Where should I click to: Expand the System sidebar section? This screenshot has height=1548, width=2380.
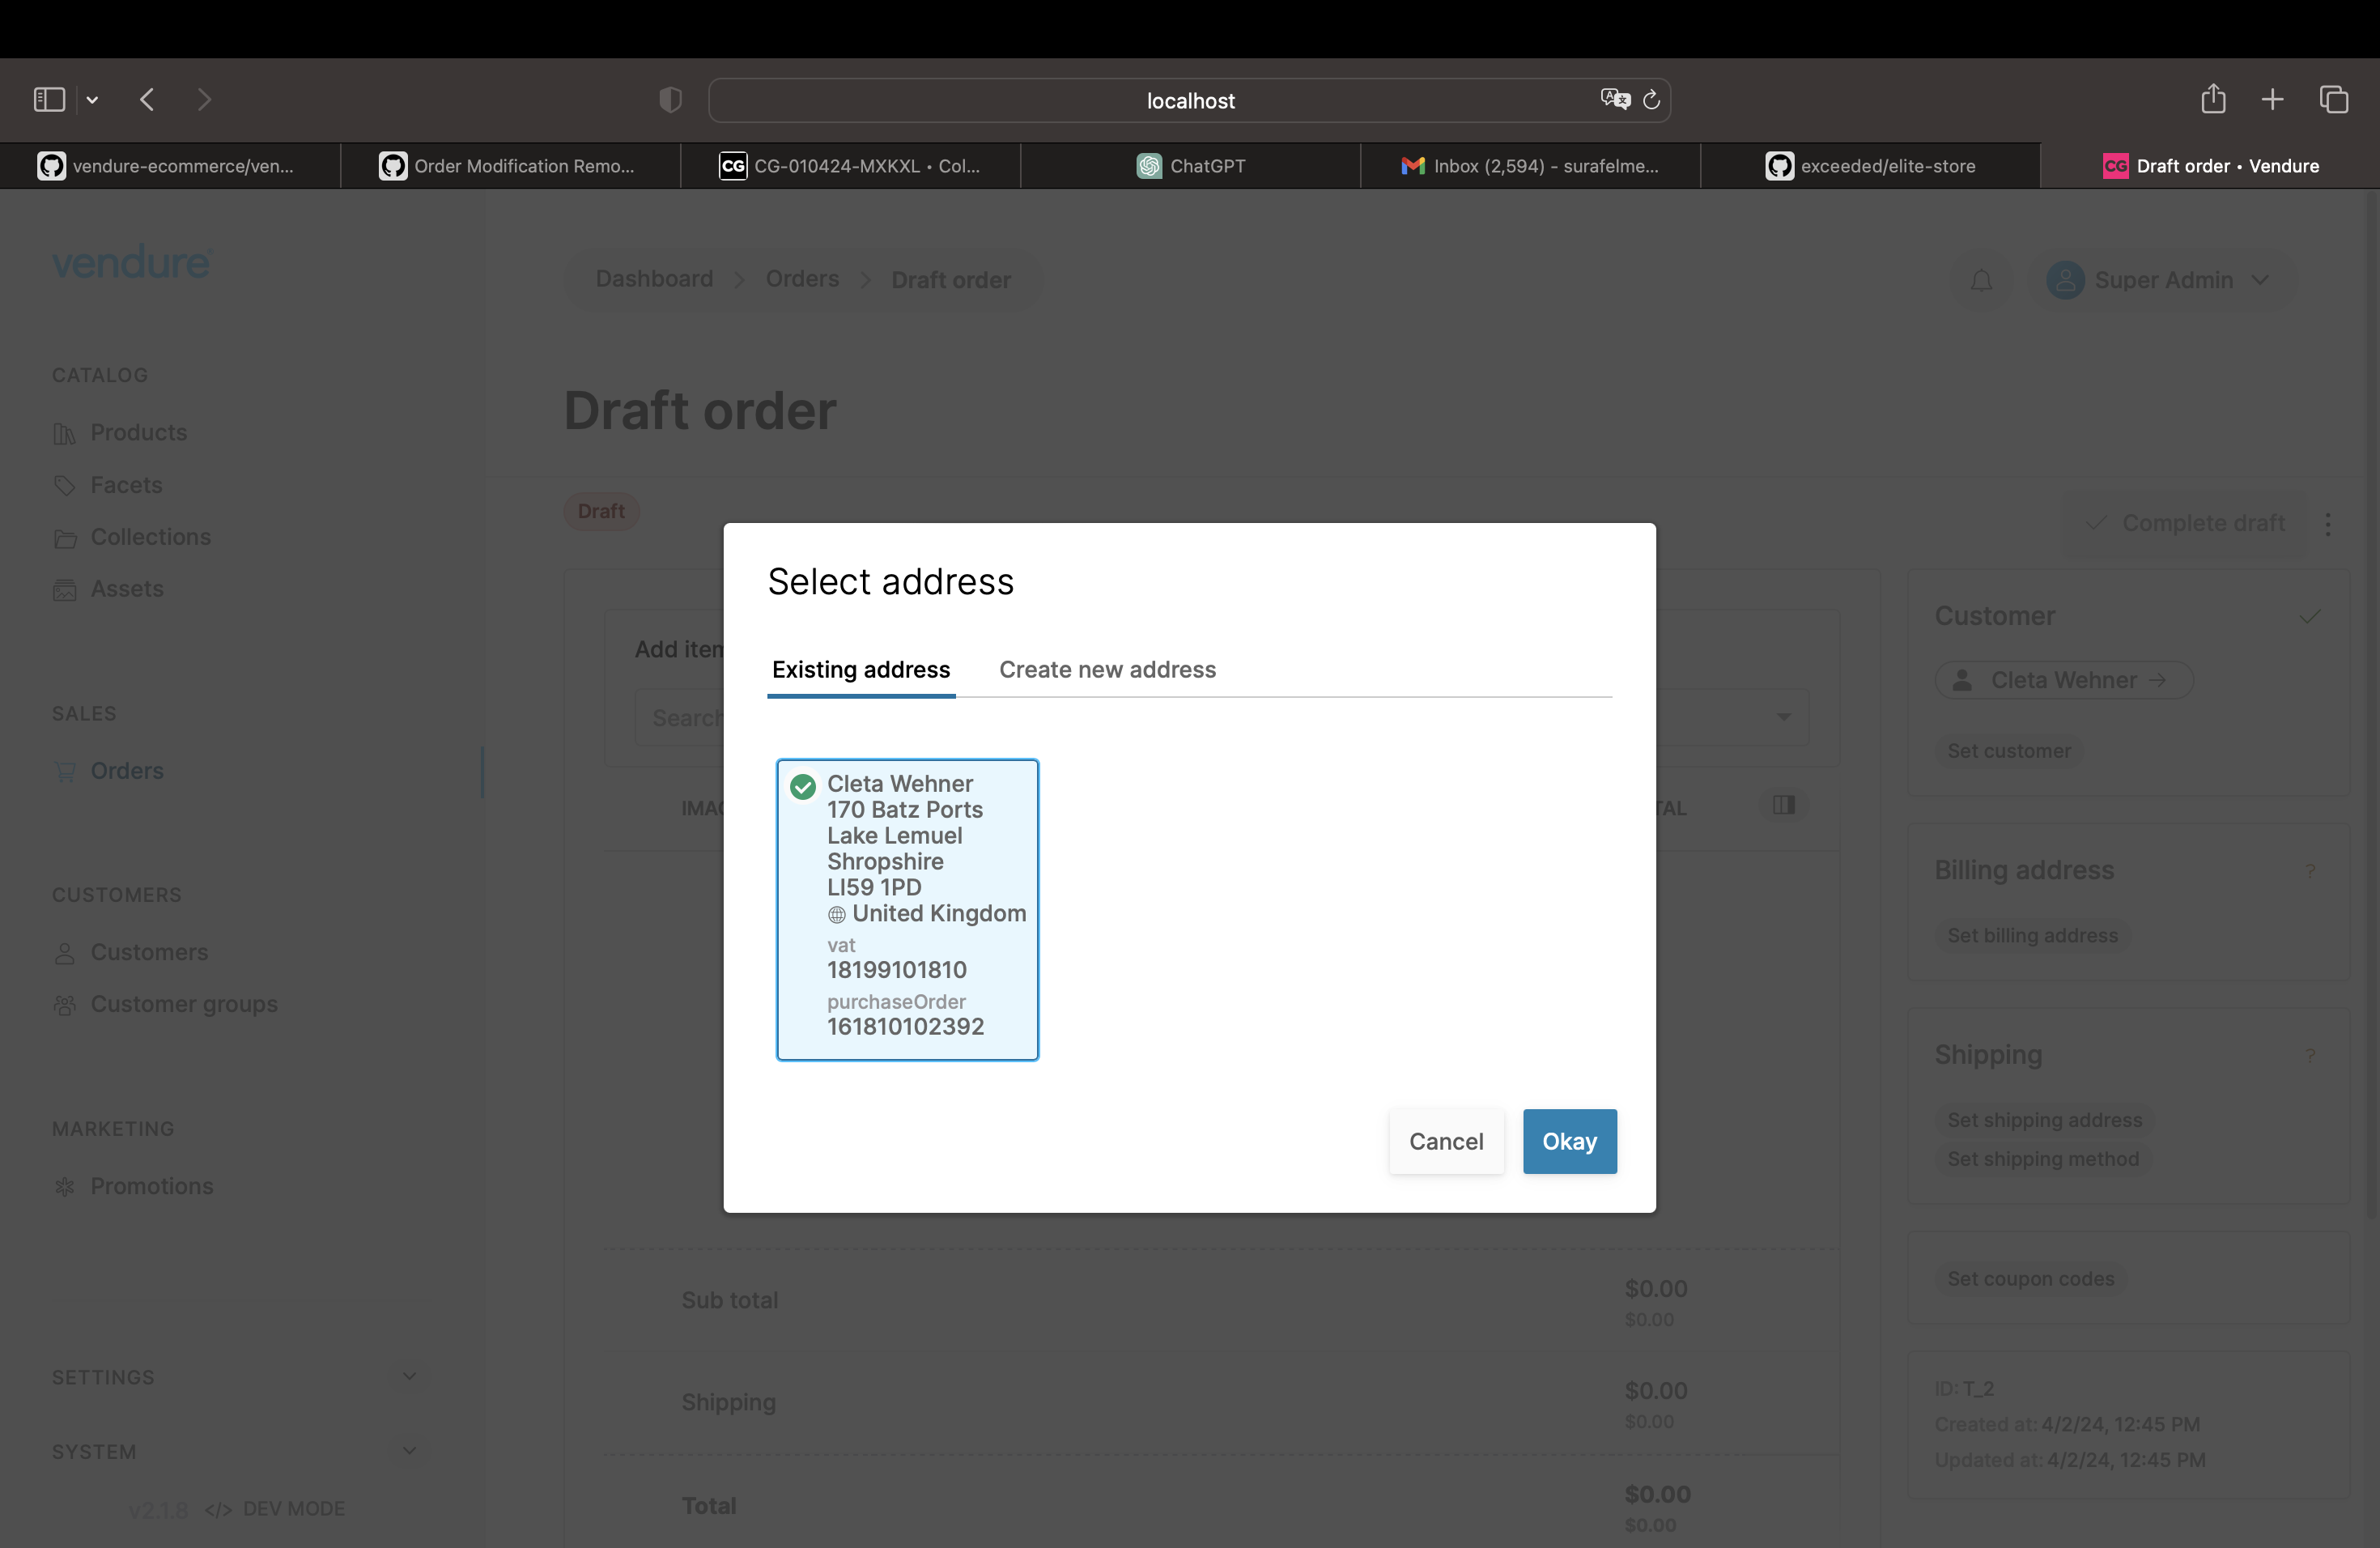409,1451
